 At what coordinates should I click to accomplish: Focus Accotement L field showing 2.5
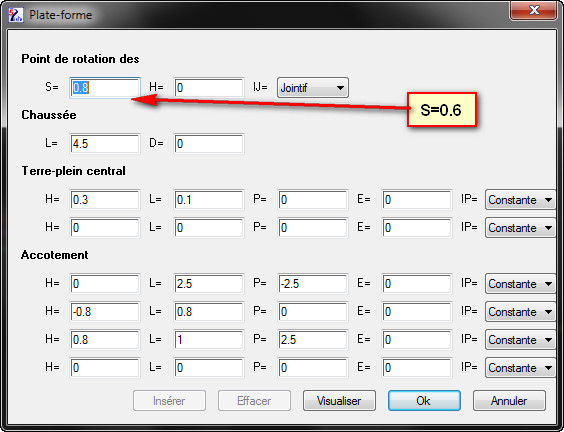(209, 284)
